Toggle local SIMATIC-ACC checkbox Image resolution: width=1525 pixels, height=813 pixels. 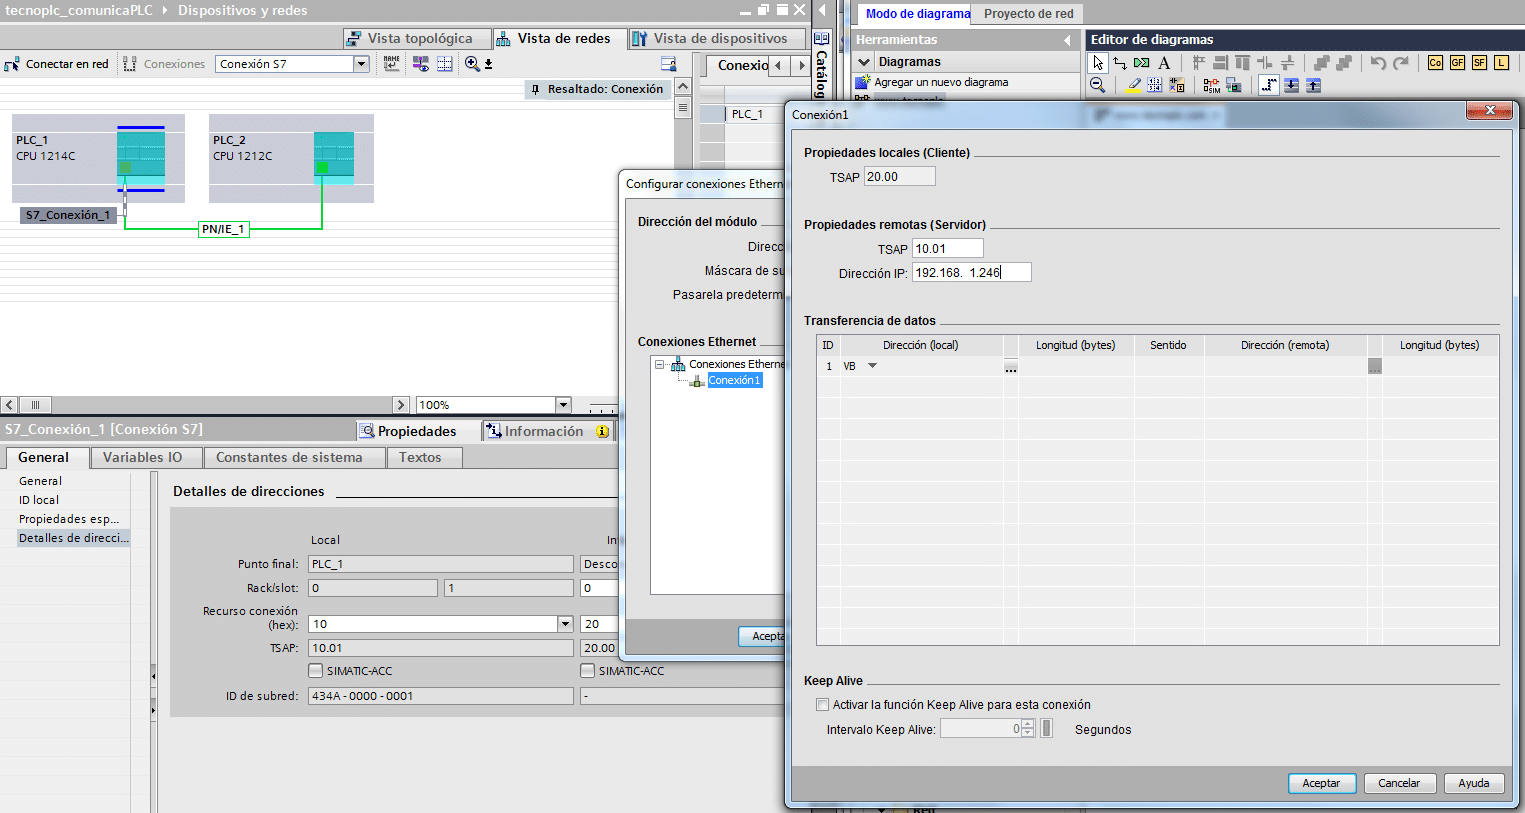316,671
